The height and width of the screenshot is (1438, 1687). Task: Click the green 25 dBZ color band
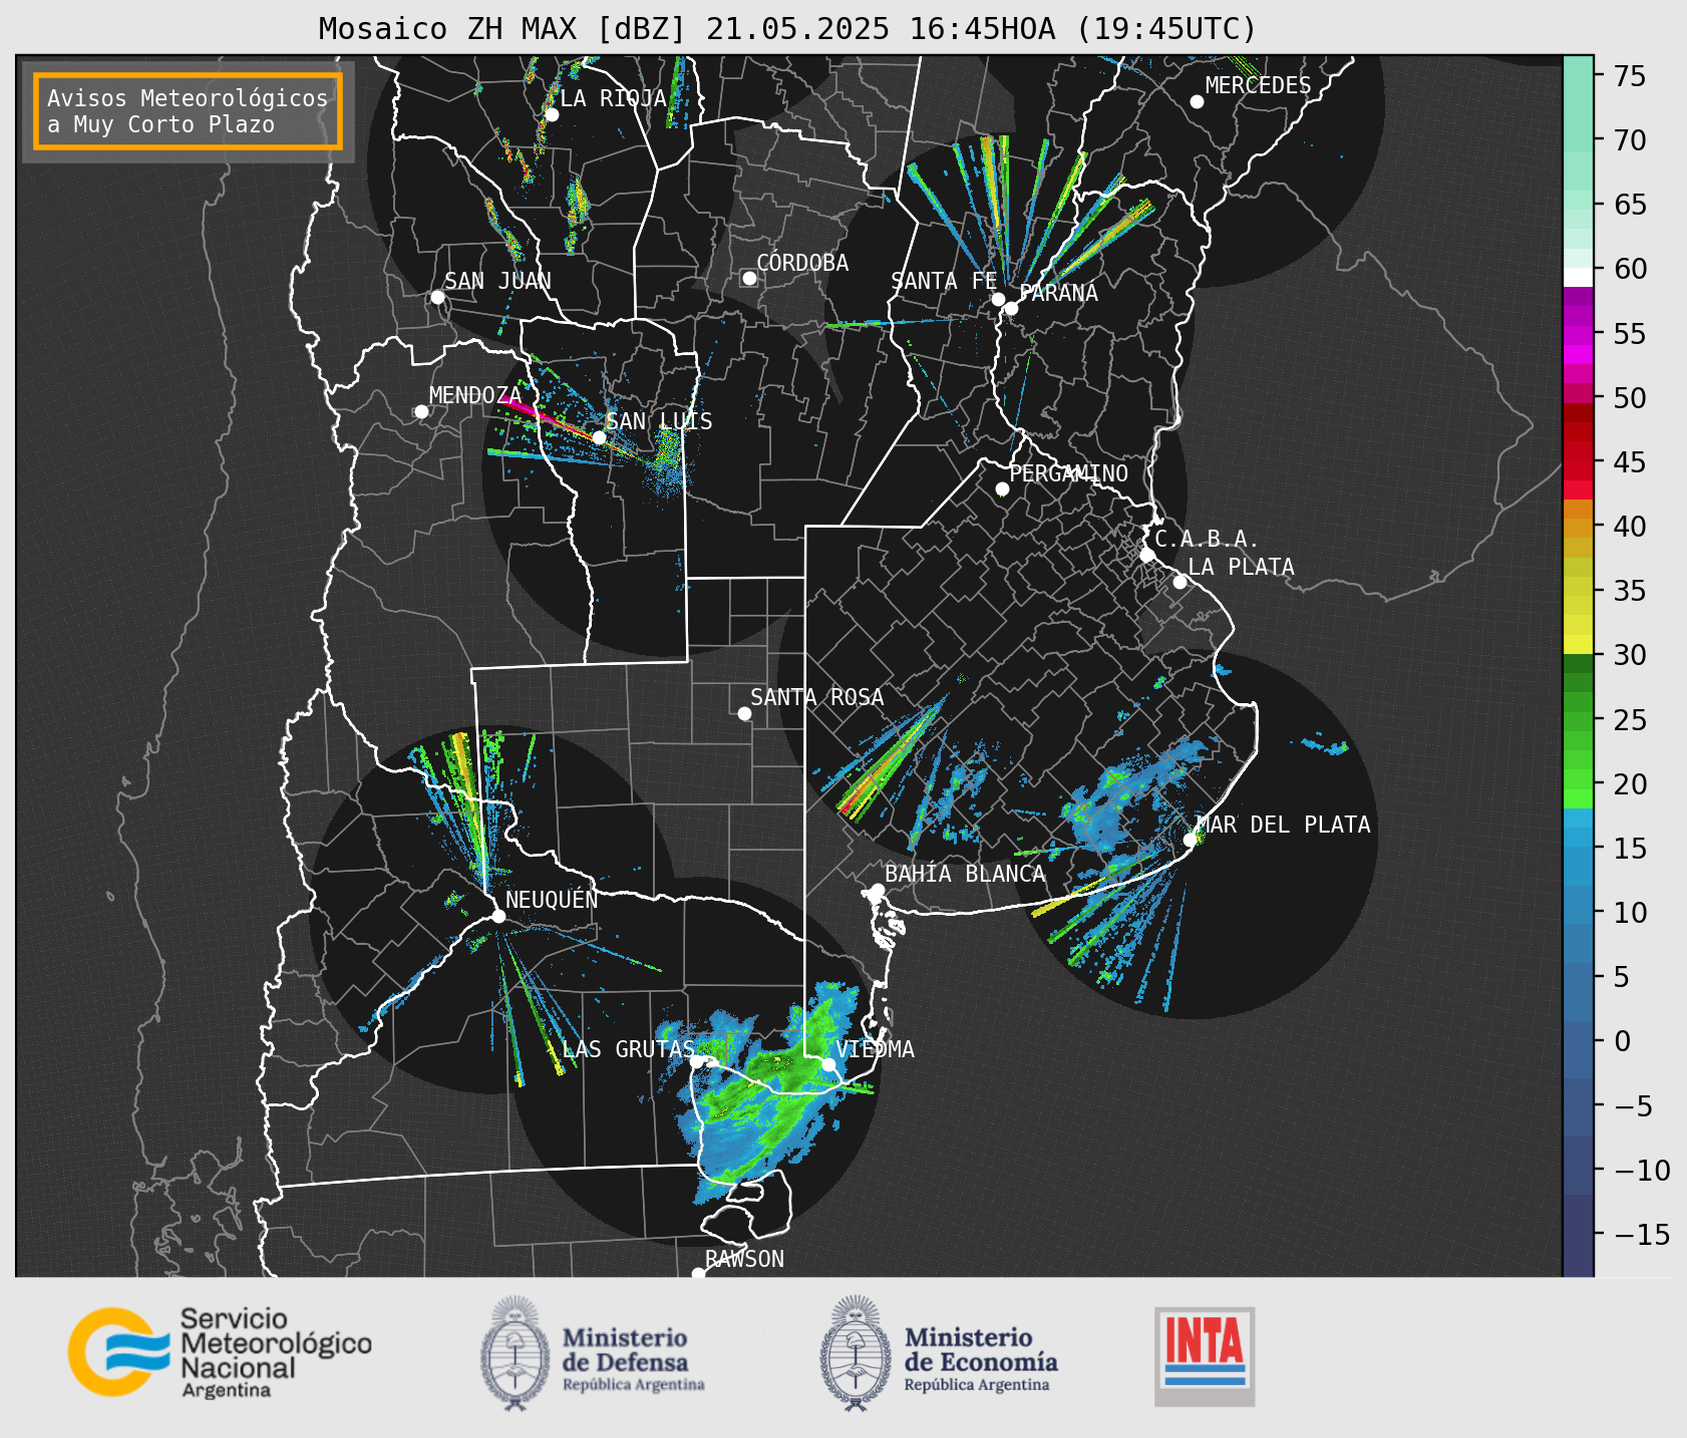coord(1578,720)
